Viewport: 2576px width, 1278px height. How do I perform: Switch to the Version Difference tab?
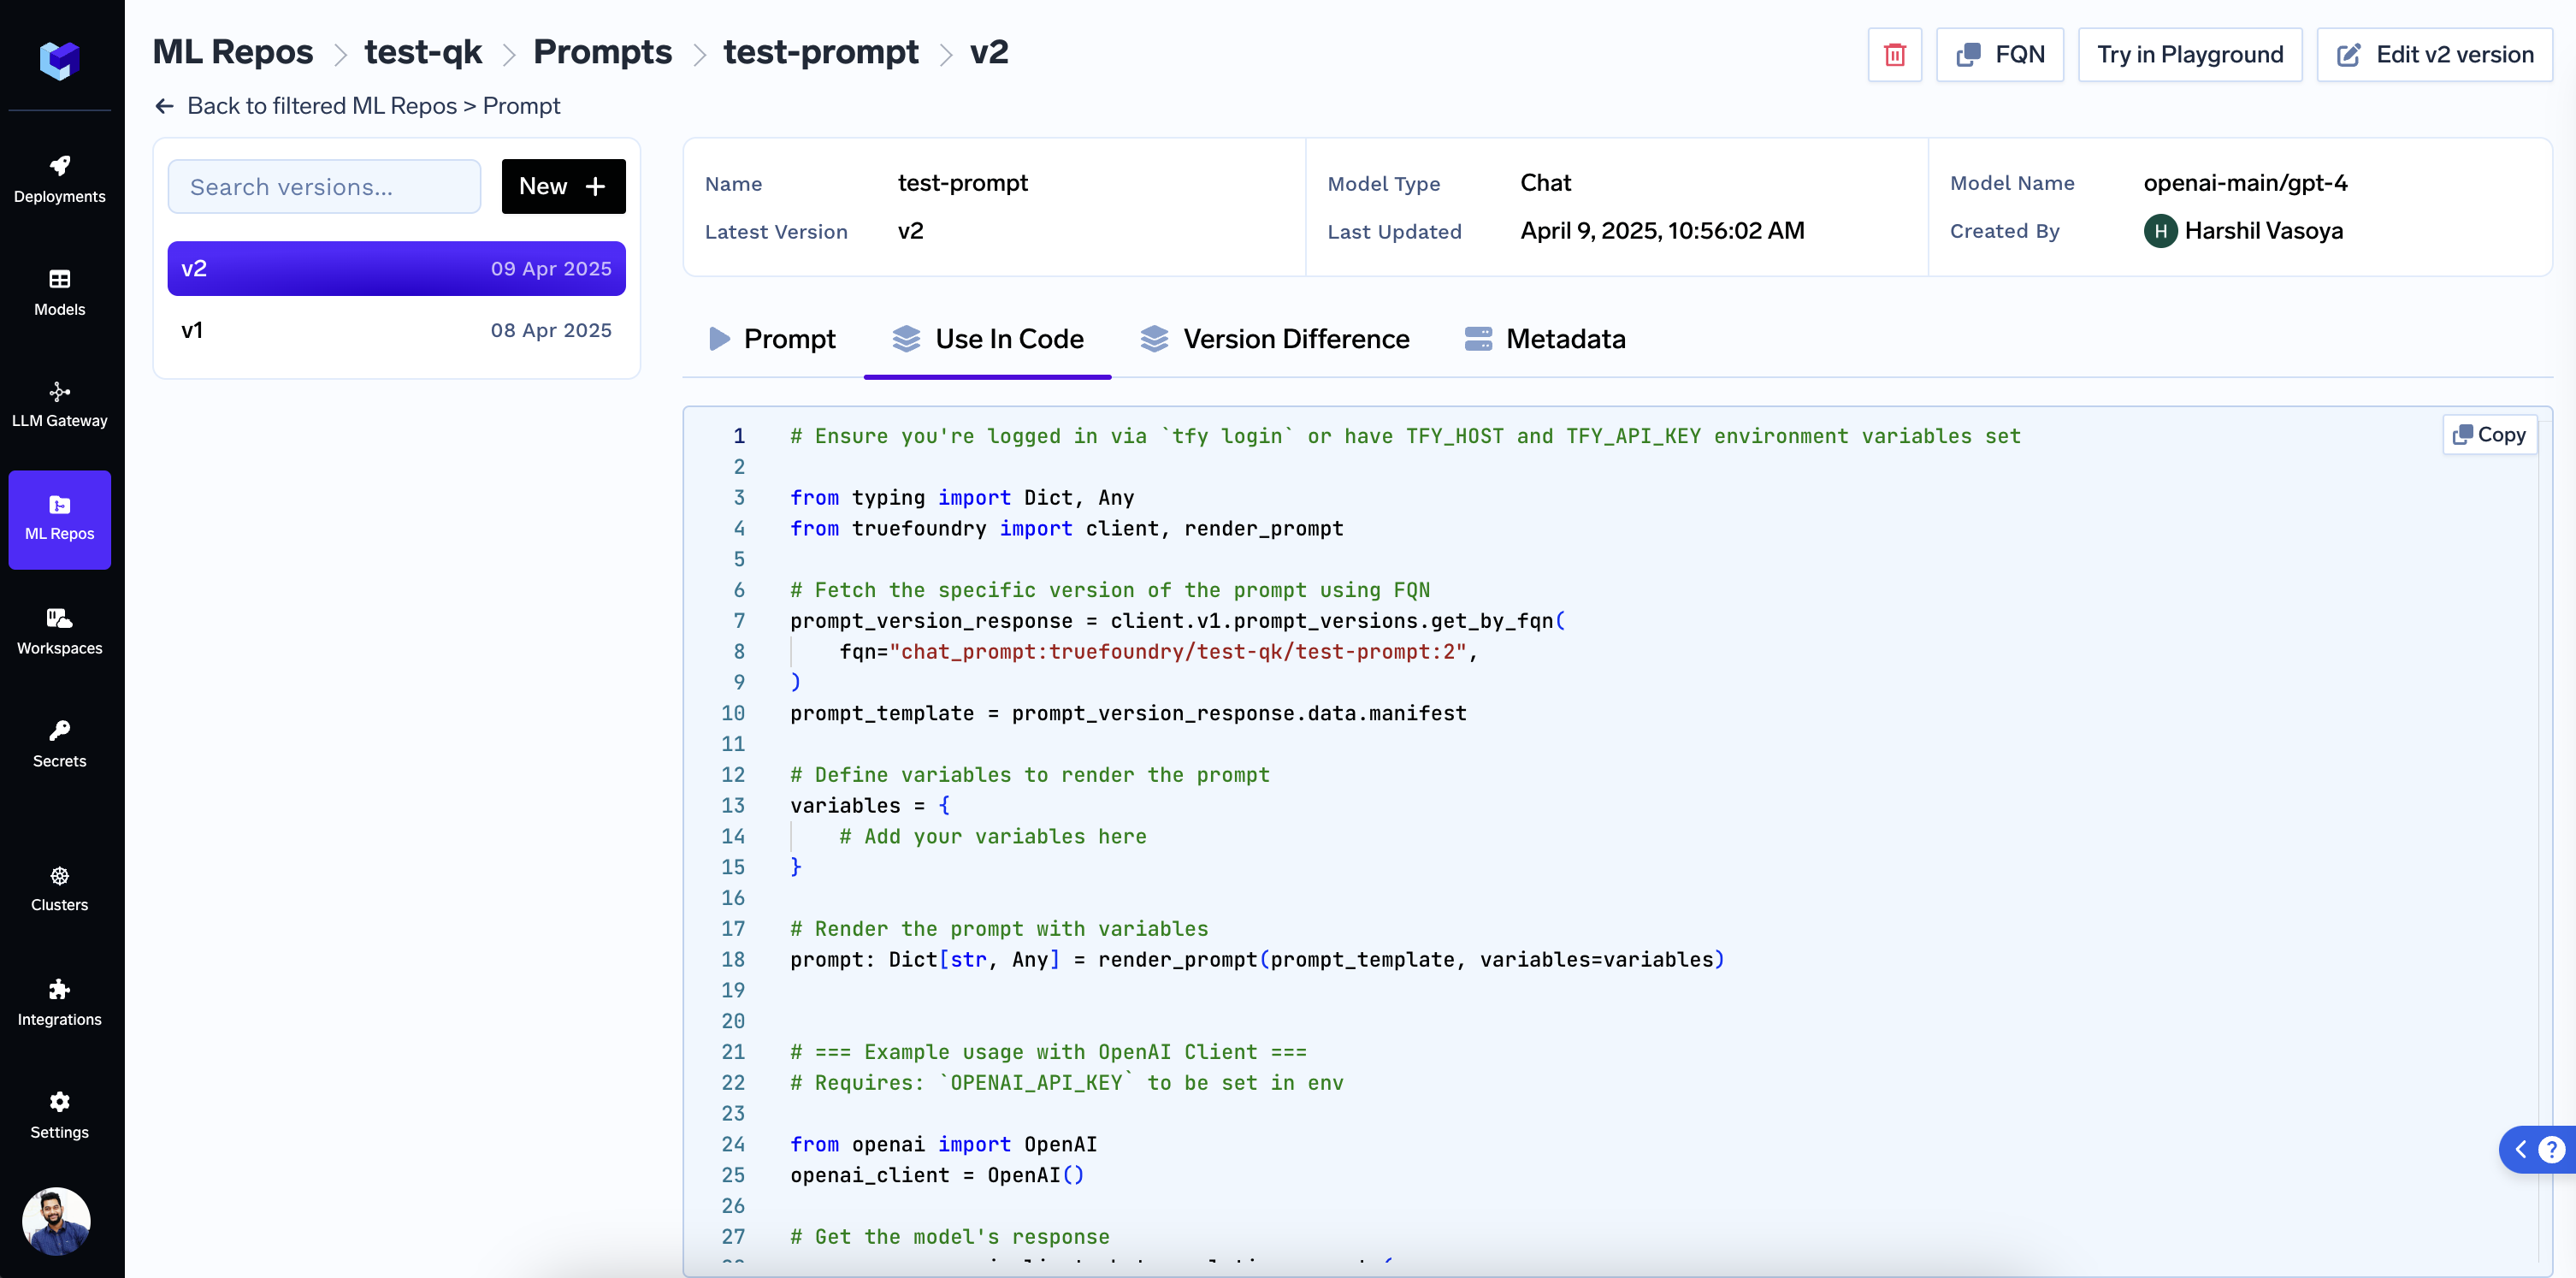click(x=1274, y=339)
